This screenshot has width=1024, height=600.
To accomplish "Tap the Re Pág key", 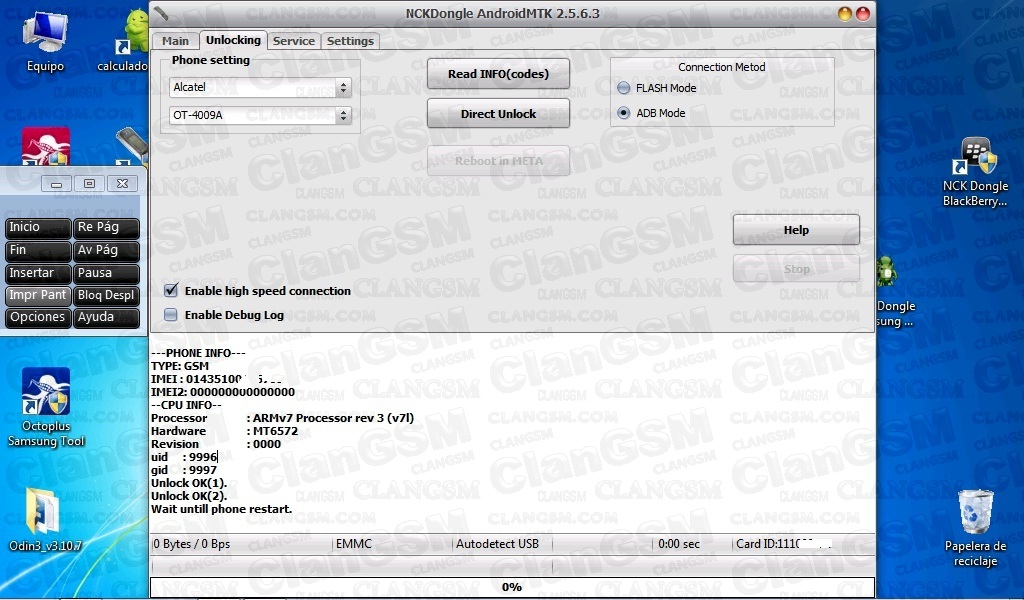I will (x=106, y=227).
